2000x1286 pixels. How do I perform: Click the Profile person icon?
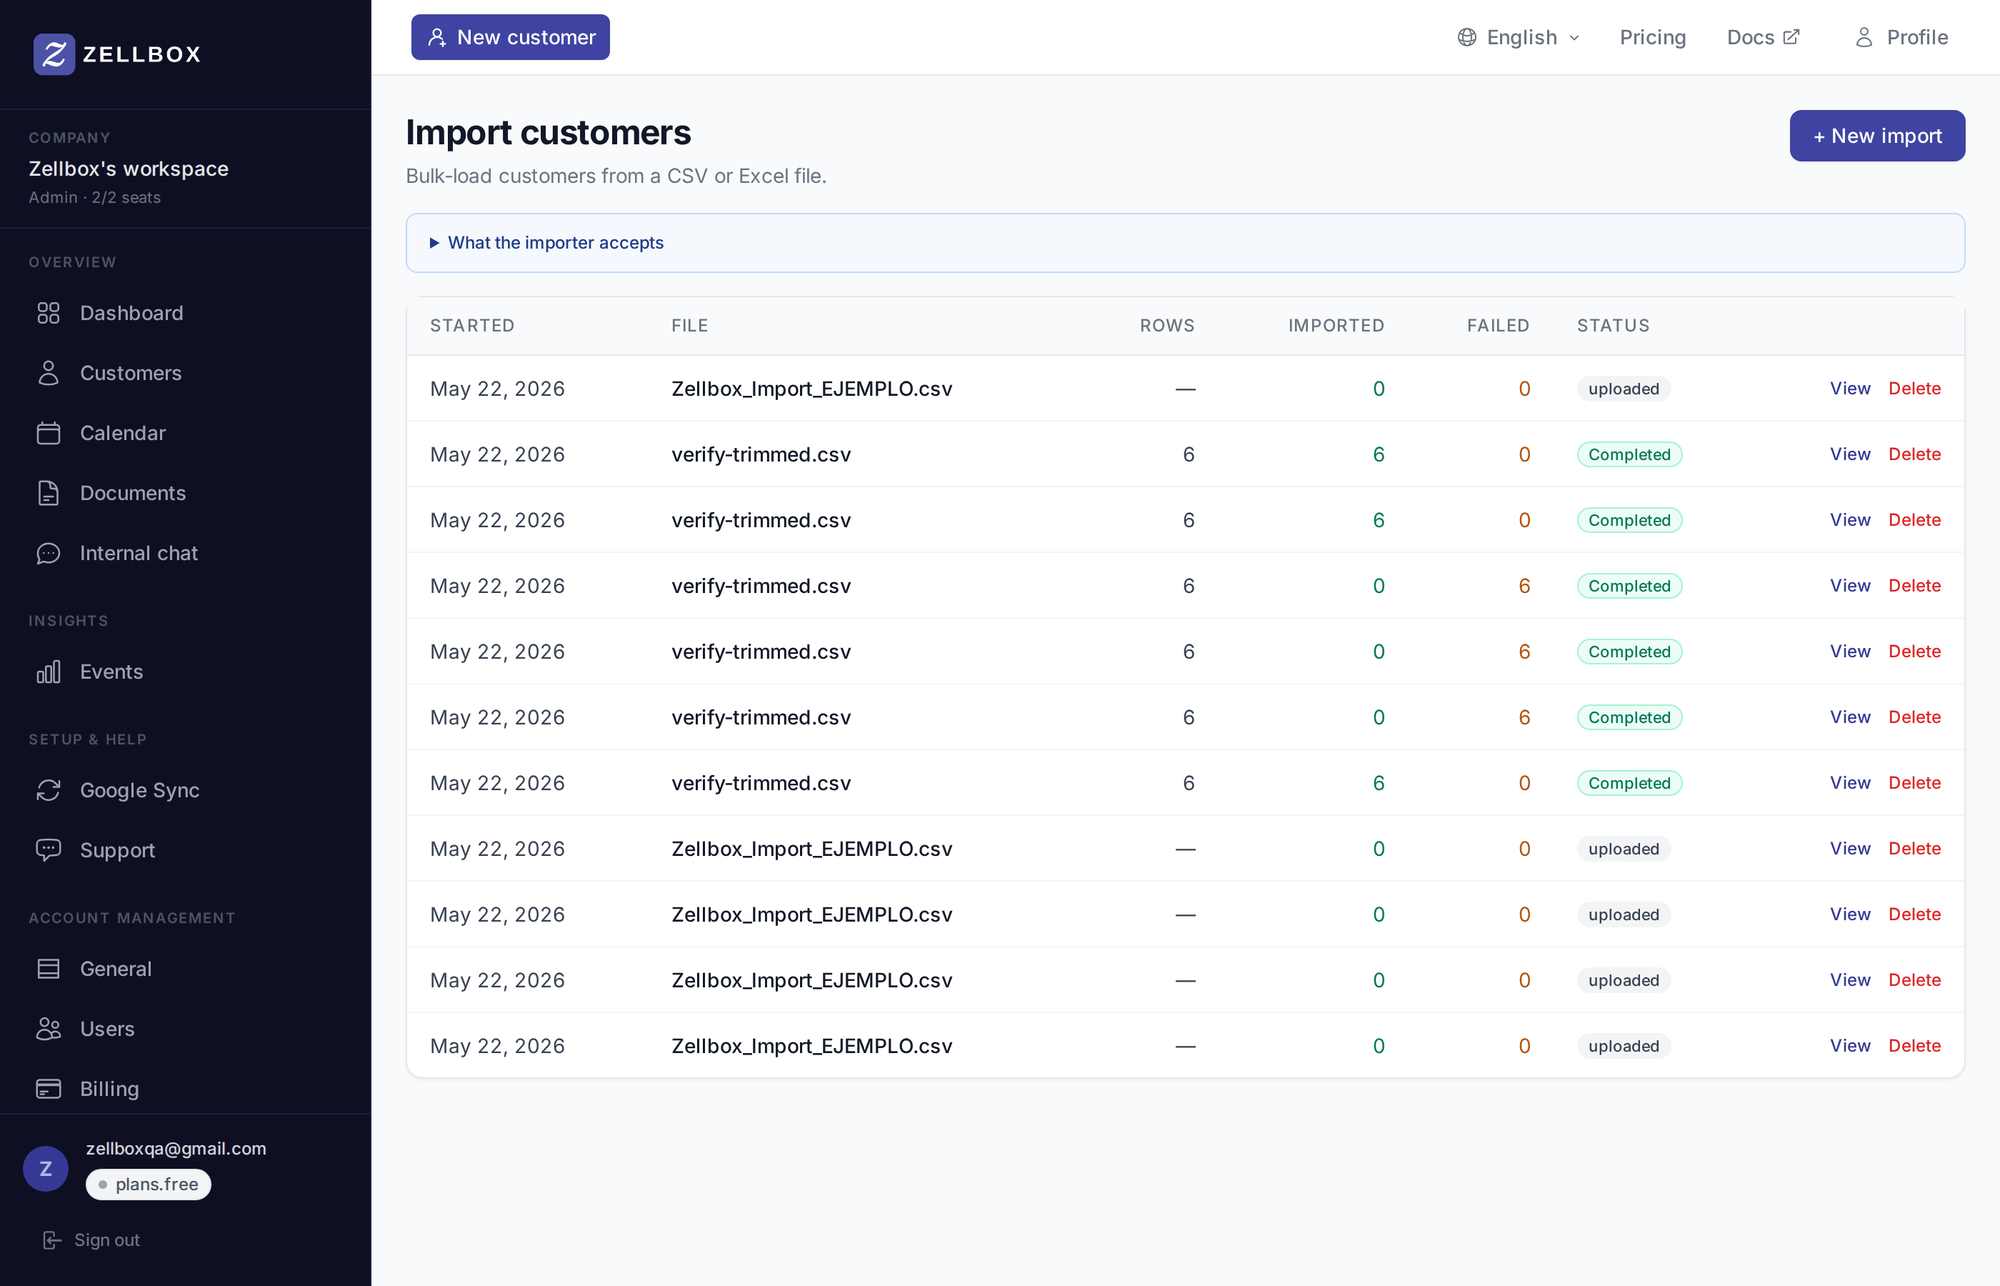1864,37
